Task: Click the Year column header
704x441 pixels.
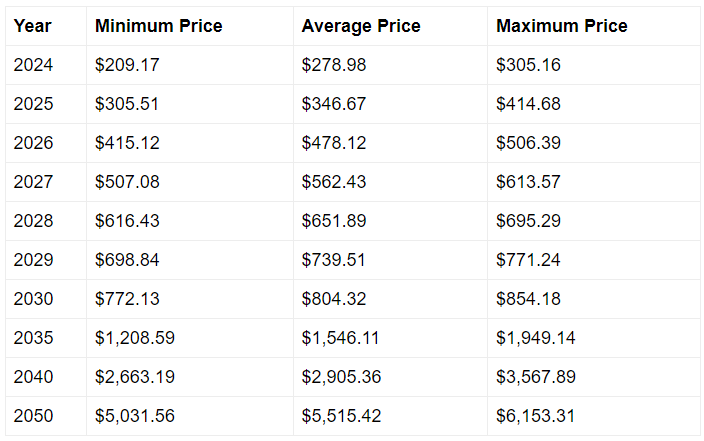Action: (46, 26)
